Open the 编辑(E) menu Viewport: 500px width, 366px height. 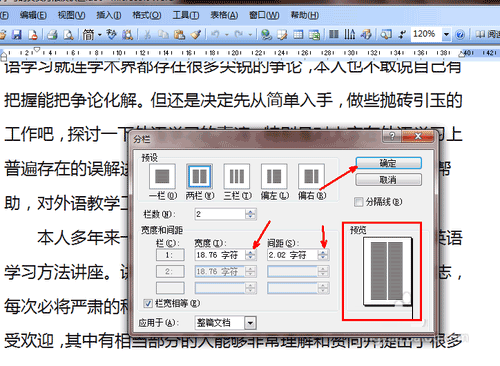click(x=33, y=15)
